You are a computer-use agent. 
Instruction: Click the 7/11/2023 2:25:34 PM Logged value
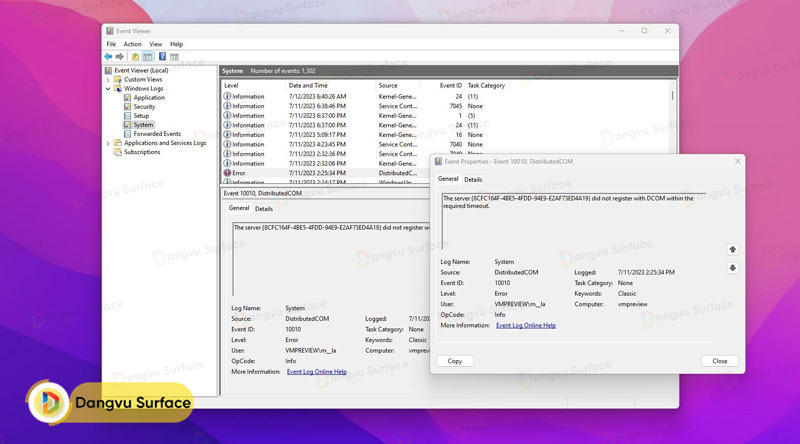click(x=646, y=273)
